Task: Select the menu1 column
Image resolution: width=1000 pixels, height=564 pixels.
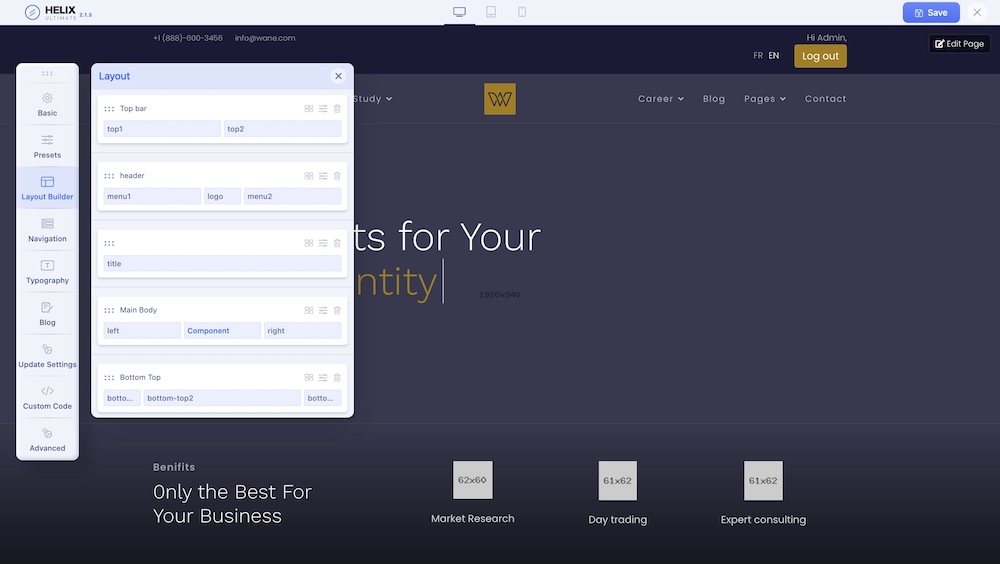Action: 152,197
